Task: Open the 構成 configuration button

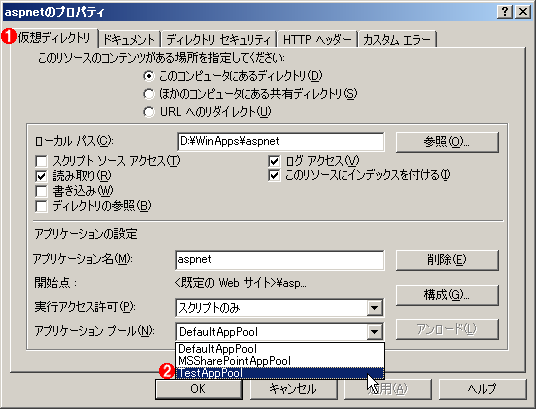Action: (x=447, y=295)
